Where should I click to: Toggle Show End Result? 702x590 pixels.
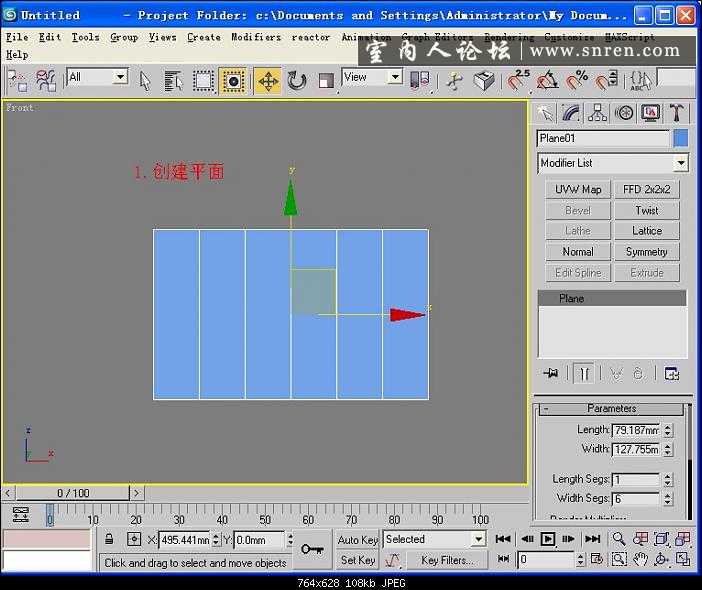[584, 373]
